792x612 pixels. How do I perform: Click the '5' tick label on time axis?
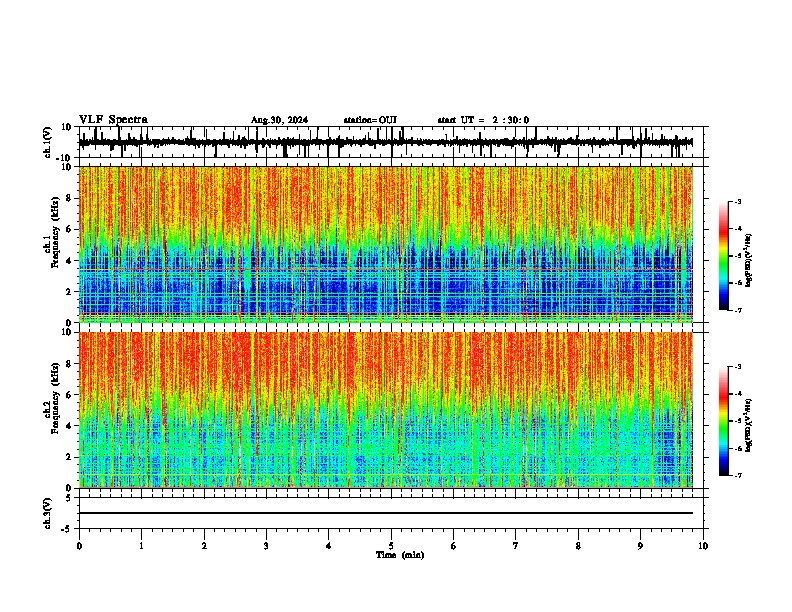(x=391, y=546)
